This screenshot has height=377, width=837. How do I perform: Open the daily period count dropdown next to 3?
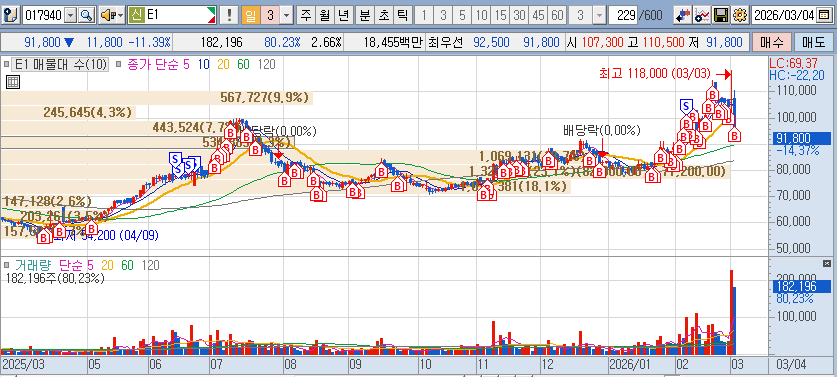[287, 15]
